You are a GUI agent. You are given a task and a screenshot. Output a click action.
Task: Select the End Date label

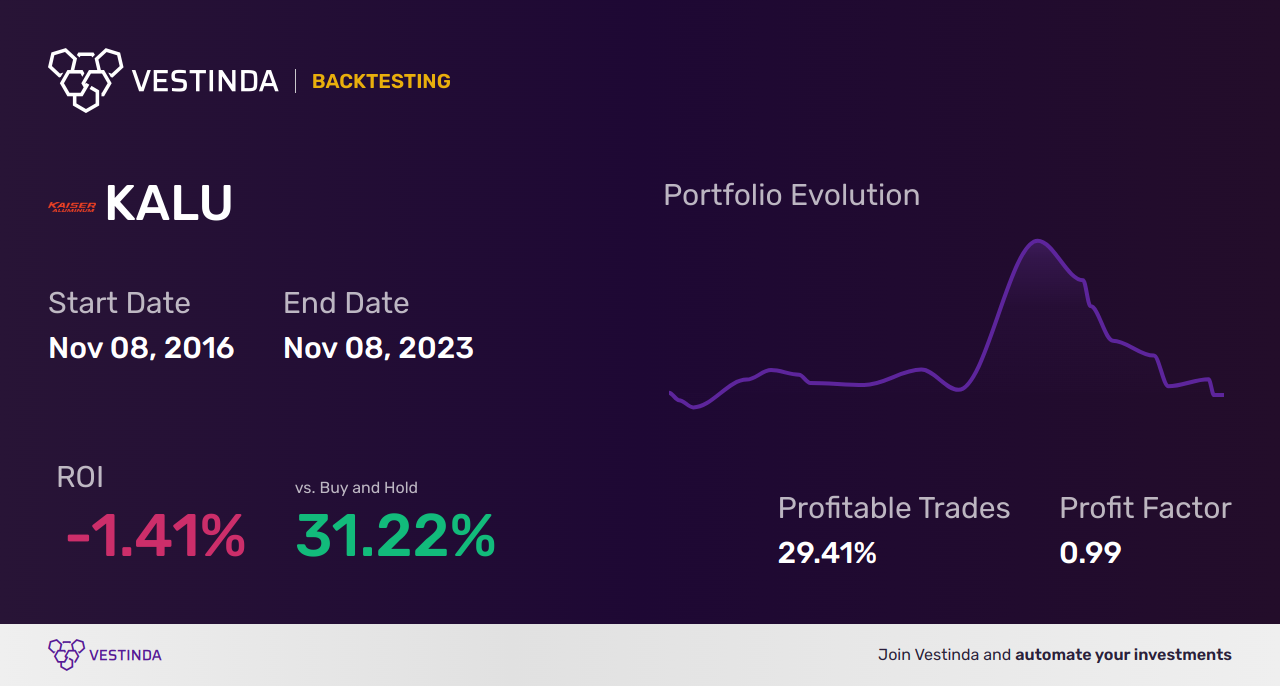pyautogui.click(x=346, y=303)
